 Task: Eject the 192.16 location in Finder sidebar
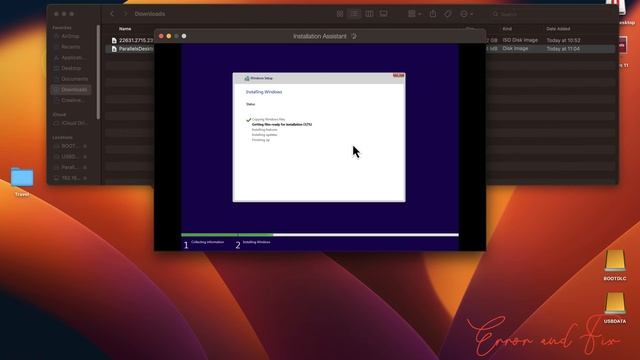(85, 178)
